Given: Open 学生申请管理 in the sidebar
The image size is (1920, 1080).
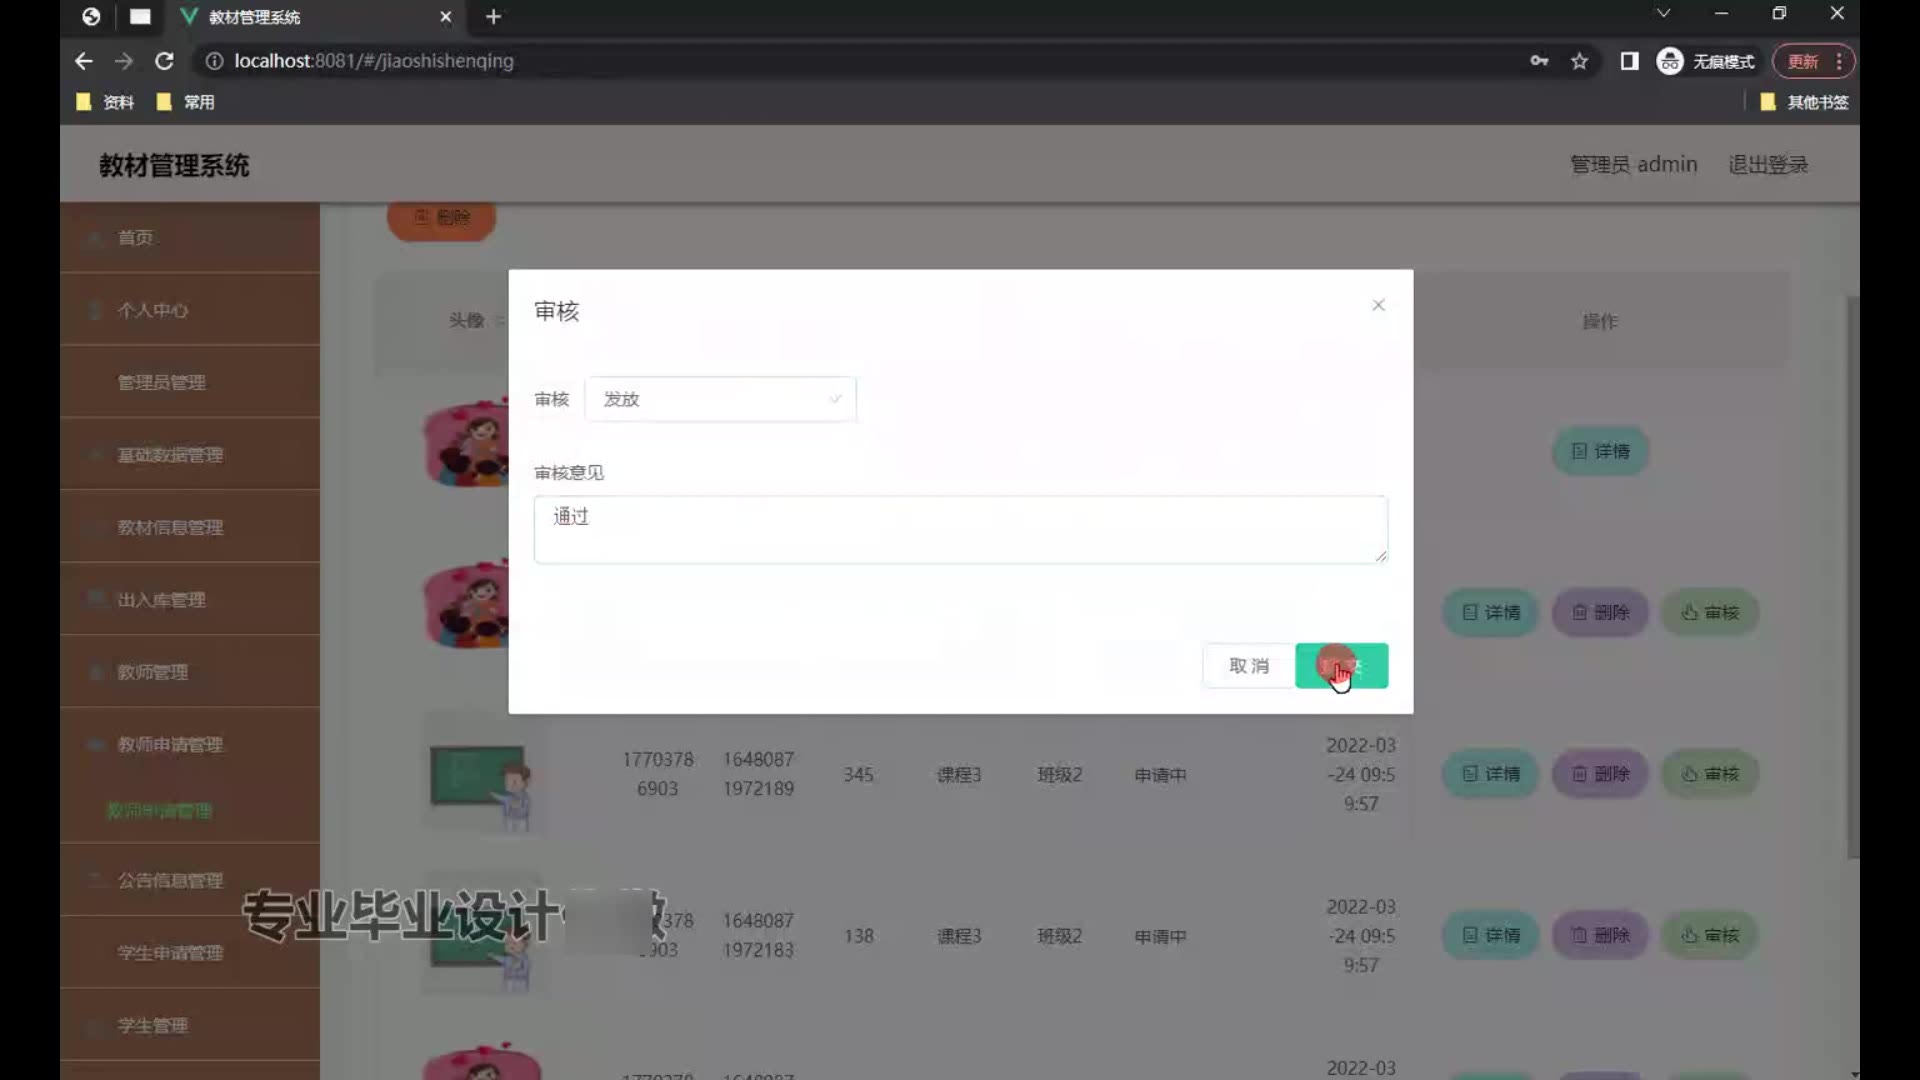Looking at the screenshot, I should coord(190,953).
